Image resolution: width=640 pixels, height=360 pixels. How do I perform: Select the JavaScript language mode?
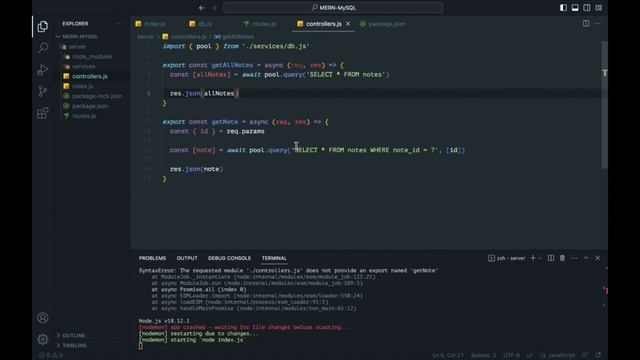point(558,356)
